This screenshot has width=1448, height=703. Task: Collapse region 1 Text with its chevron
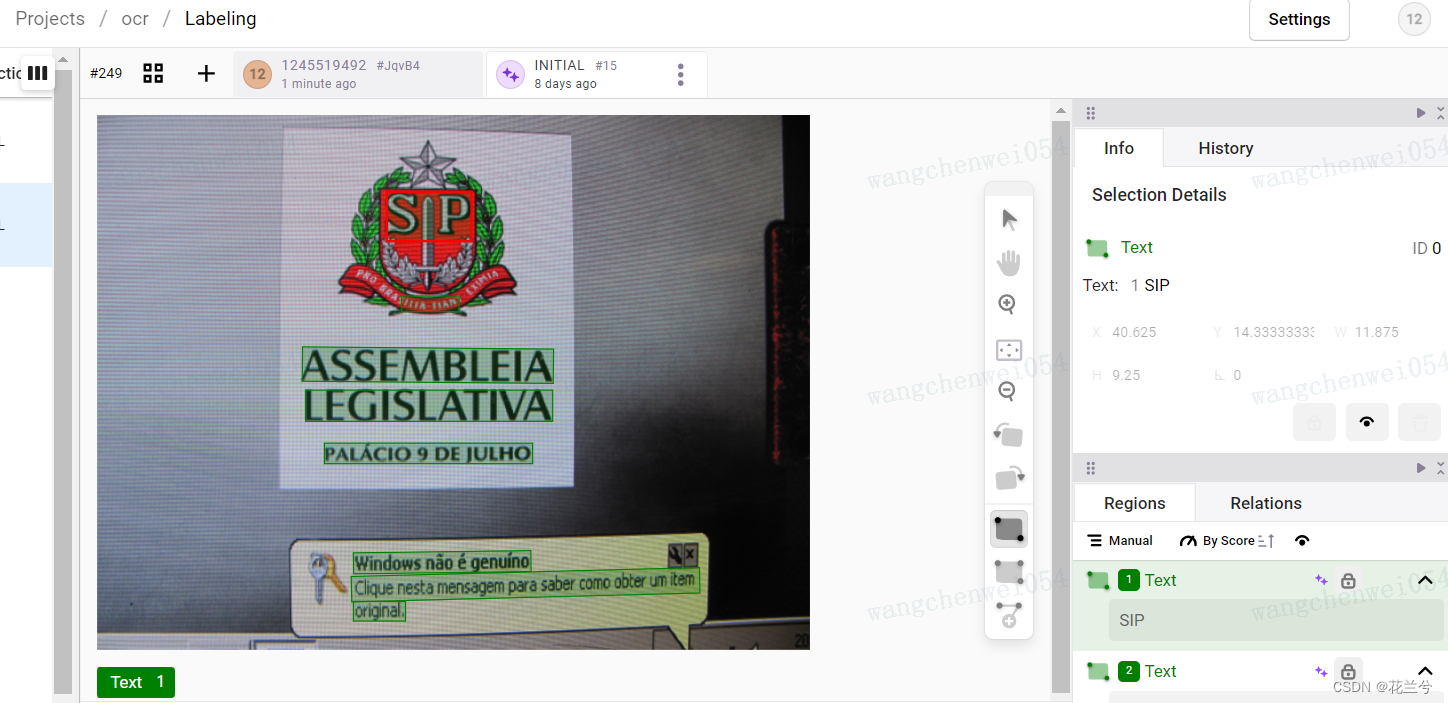[x=1426, y=580]
